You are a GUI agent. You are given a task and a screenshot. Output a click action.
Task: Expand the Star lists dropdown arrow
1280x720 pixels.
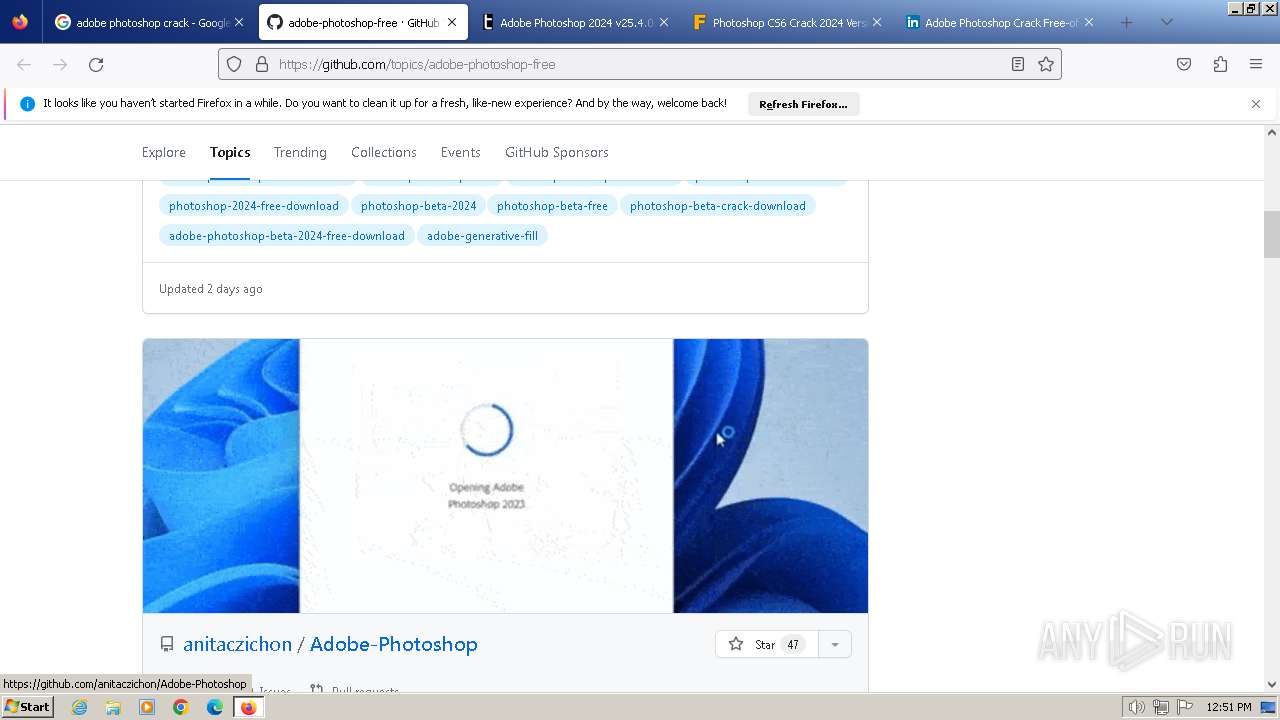tap(835, 645)
